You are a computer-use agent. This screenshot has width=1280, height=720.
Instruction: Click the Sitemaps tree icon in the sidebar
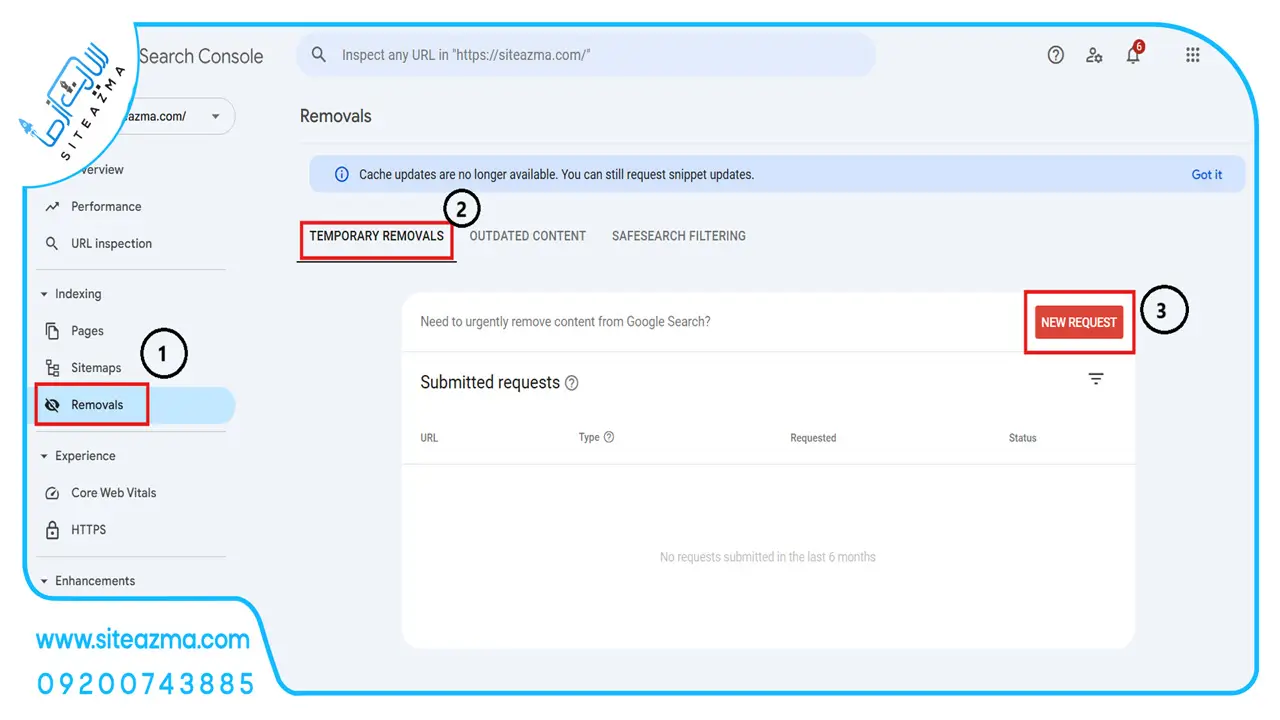click(53, 368)
